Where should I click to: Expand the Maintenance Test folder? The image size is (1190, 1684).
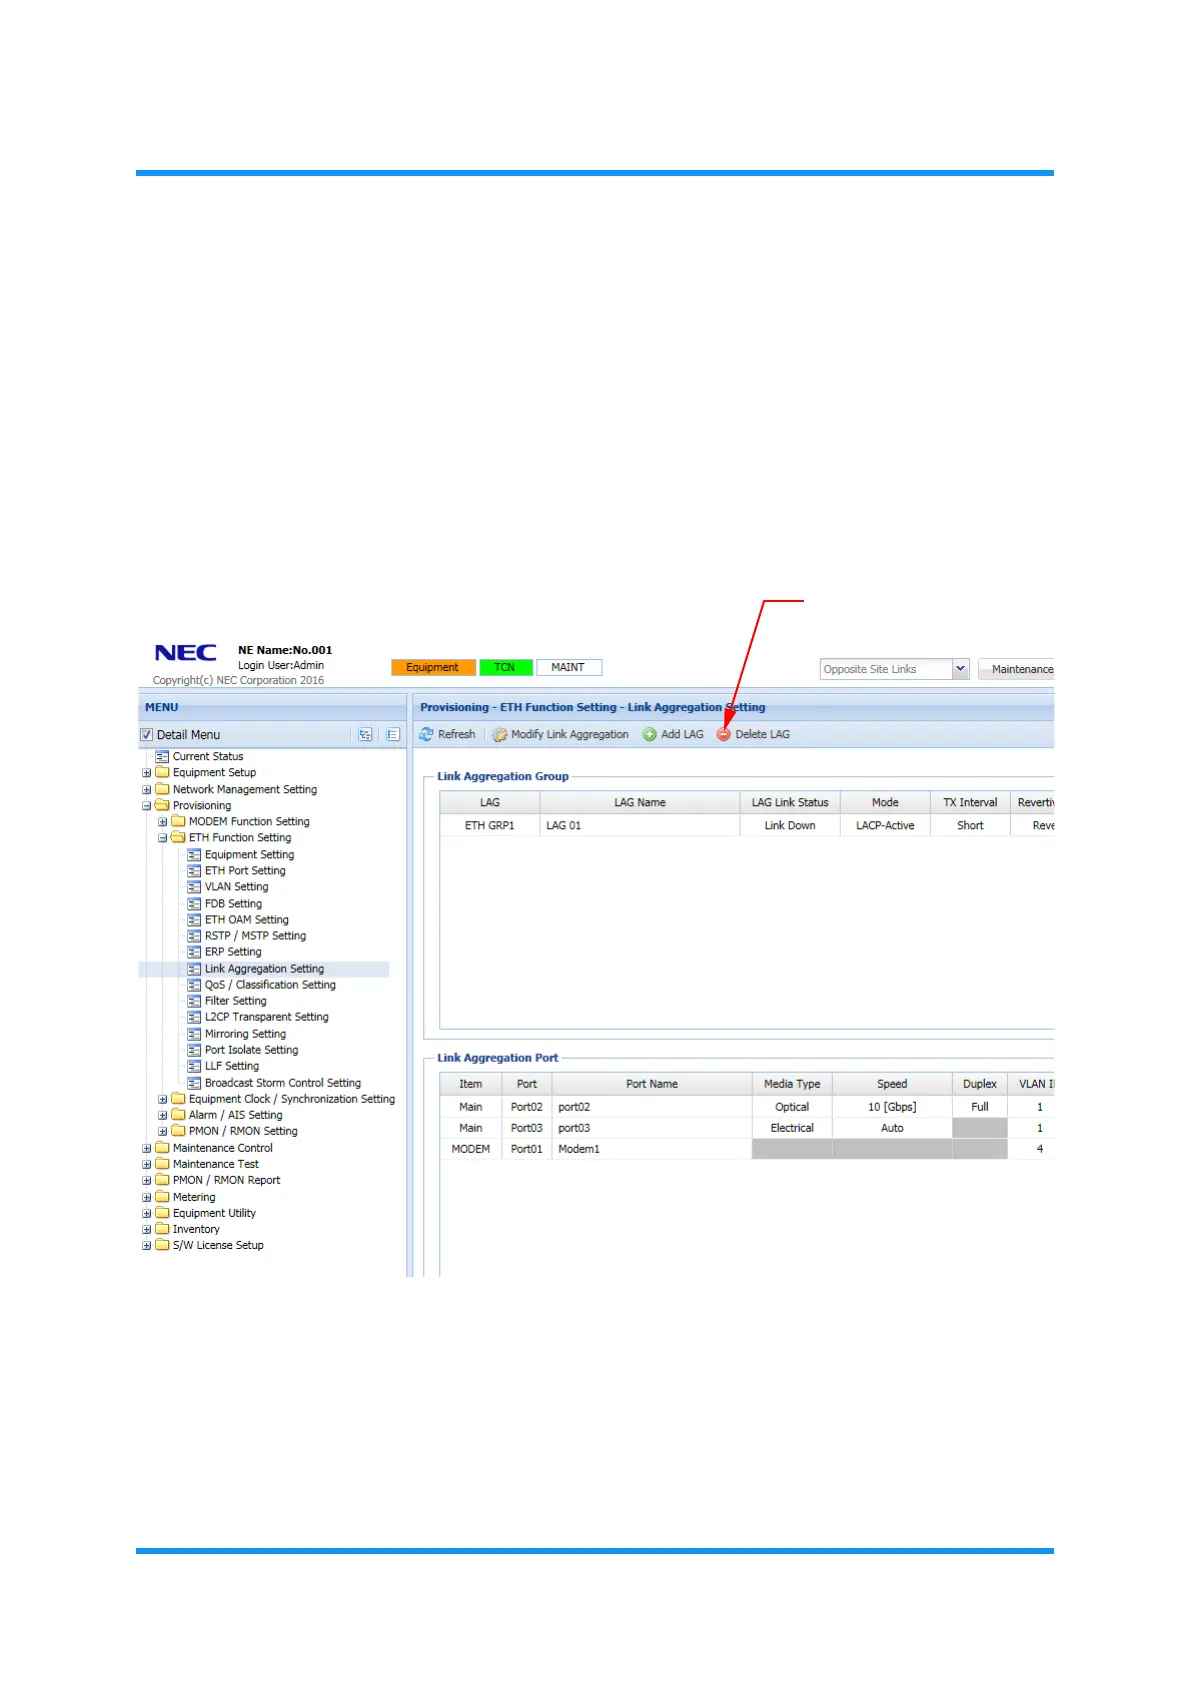tap(147, 1164)
